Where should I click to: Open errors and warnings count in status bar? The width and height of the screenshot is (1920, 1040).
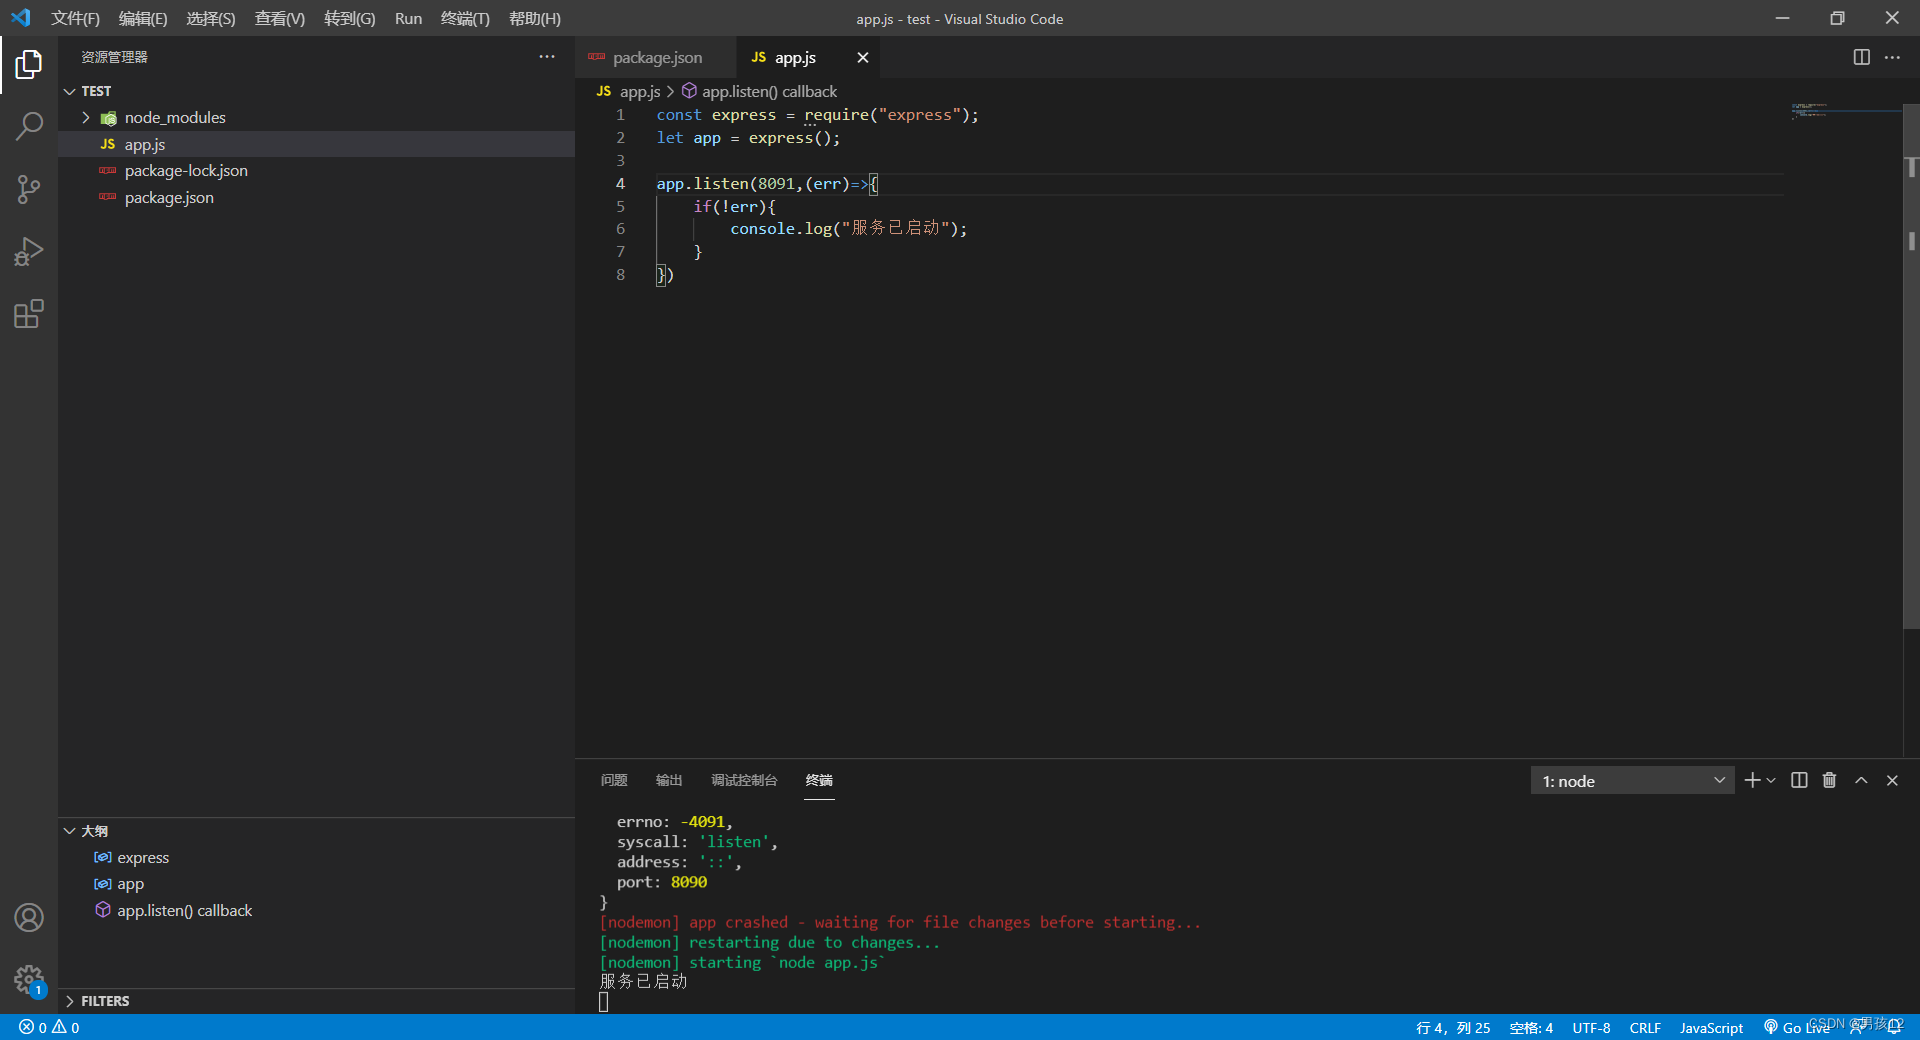pyautogui.click(x=49, y=1027)
